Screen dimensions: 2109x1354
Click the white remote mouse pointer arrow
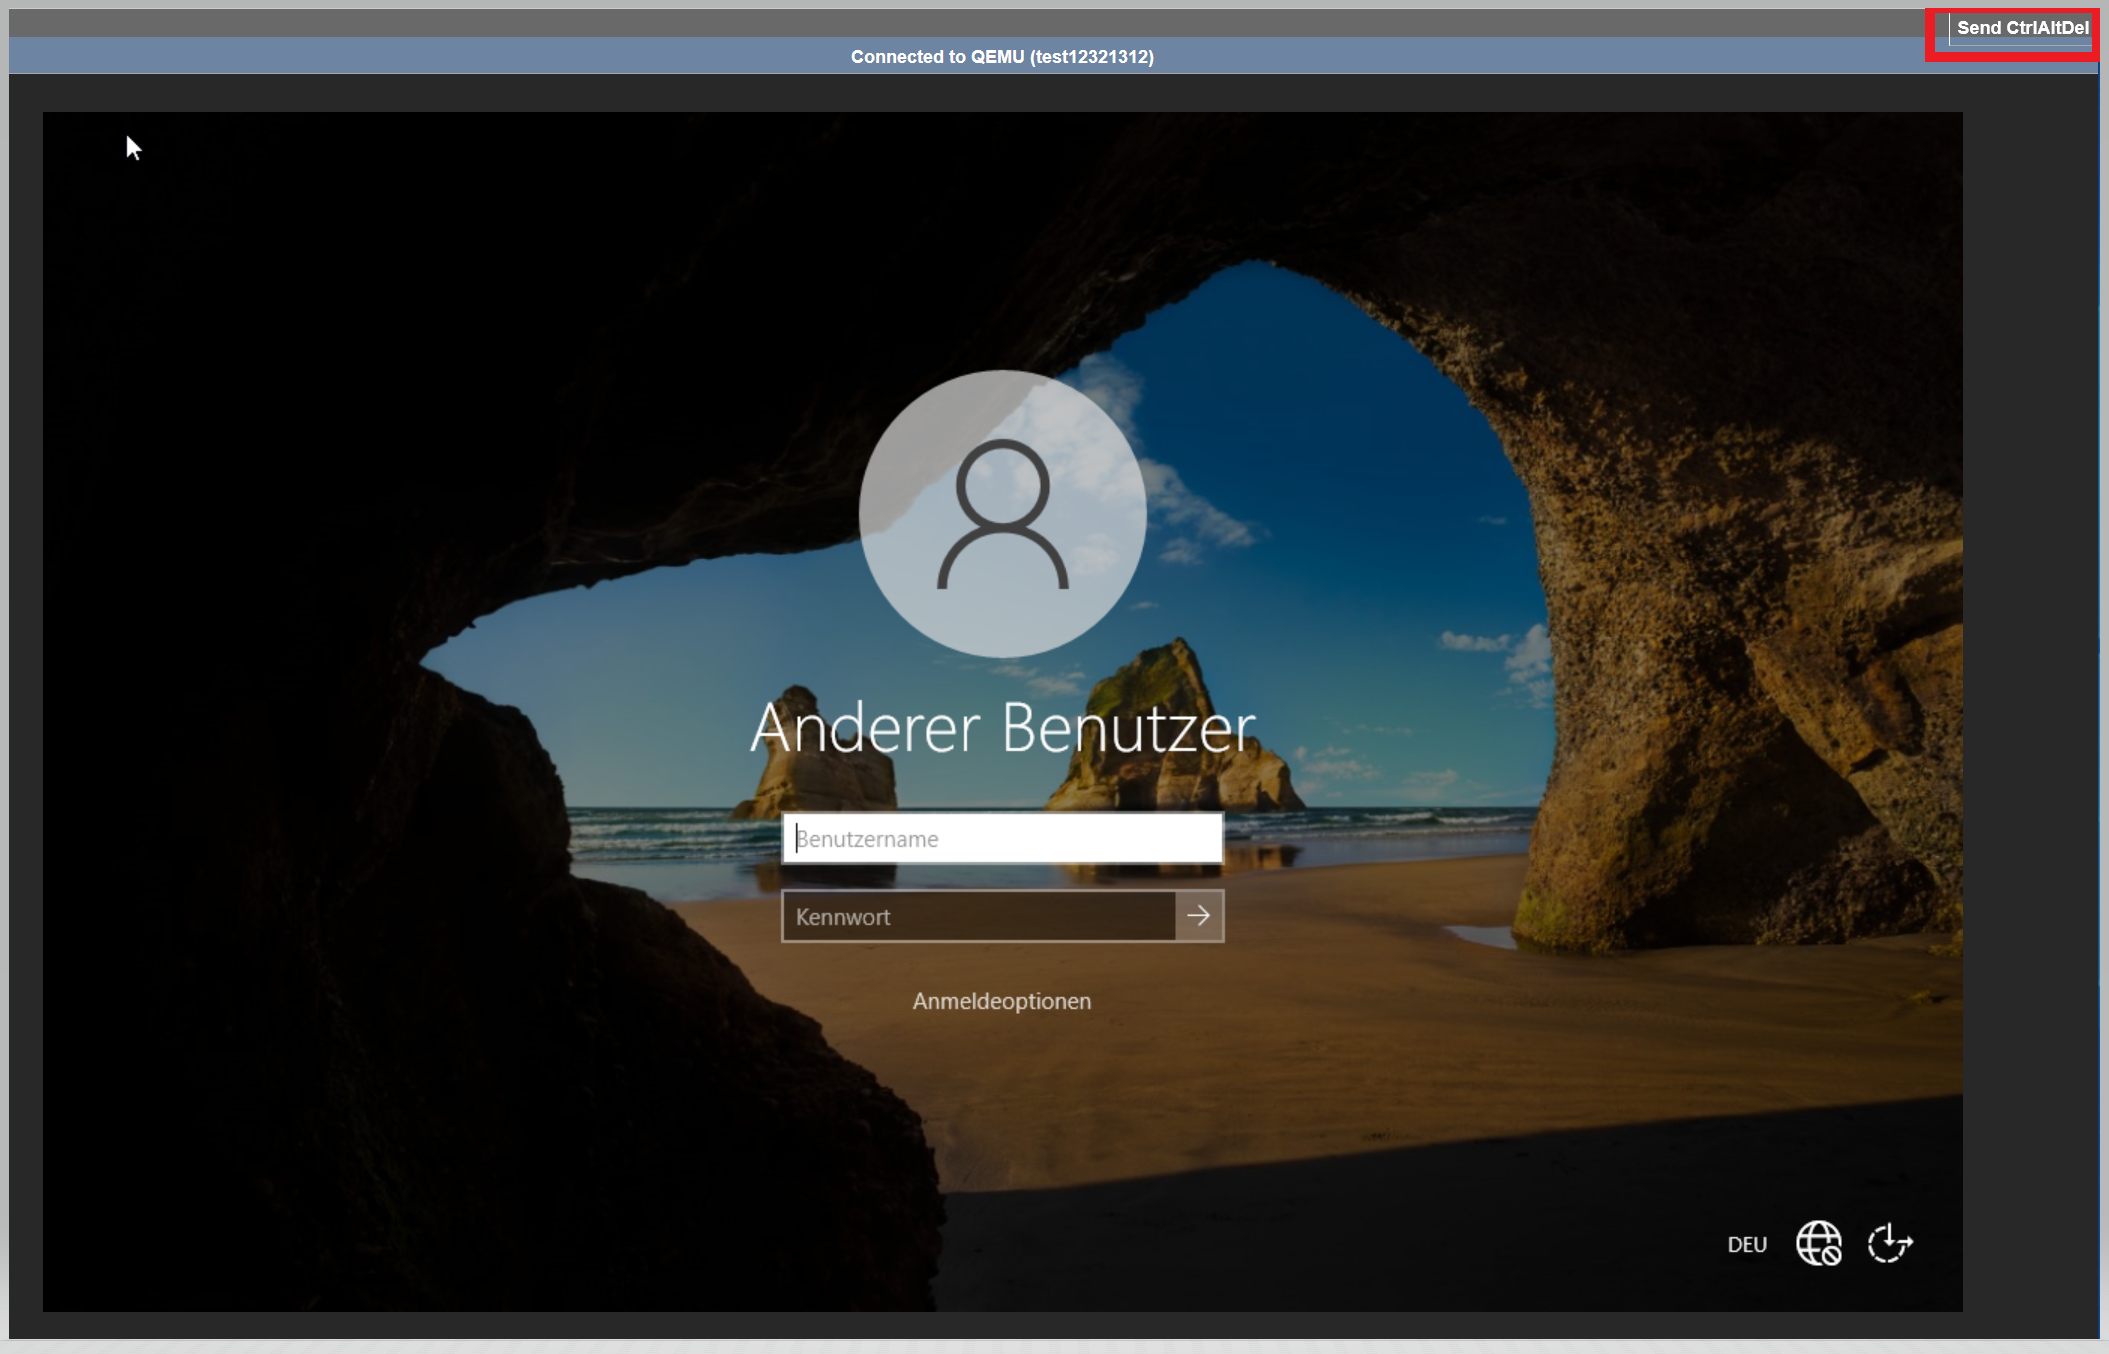[133, 148]
